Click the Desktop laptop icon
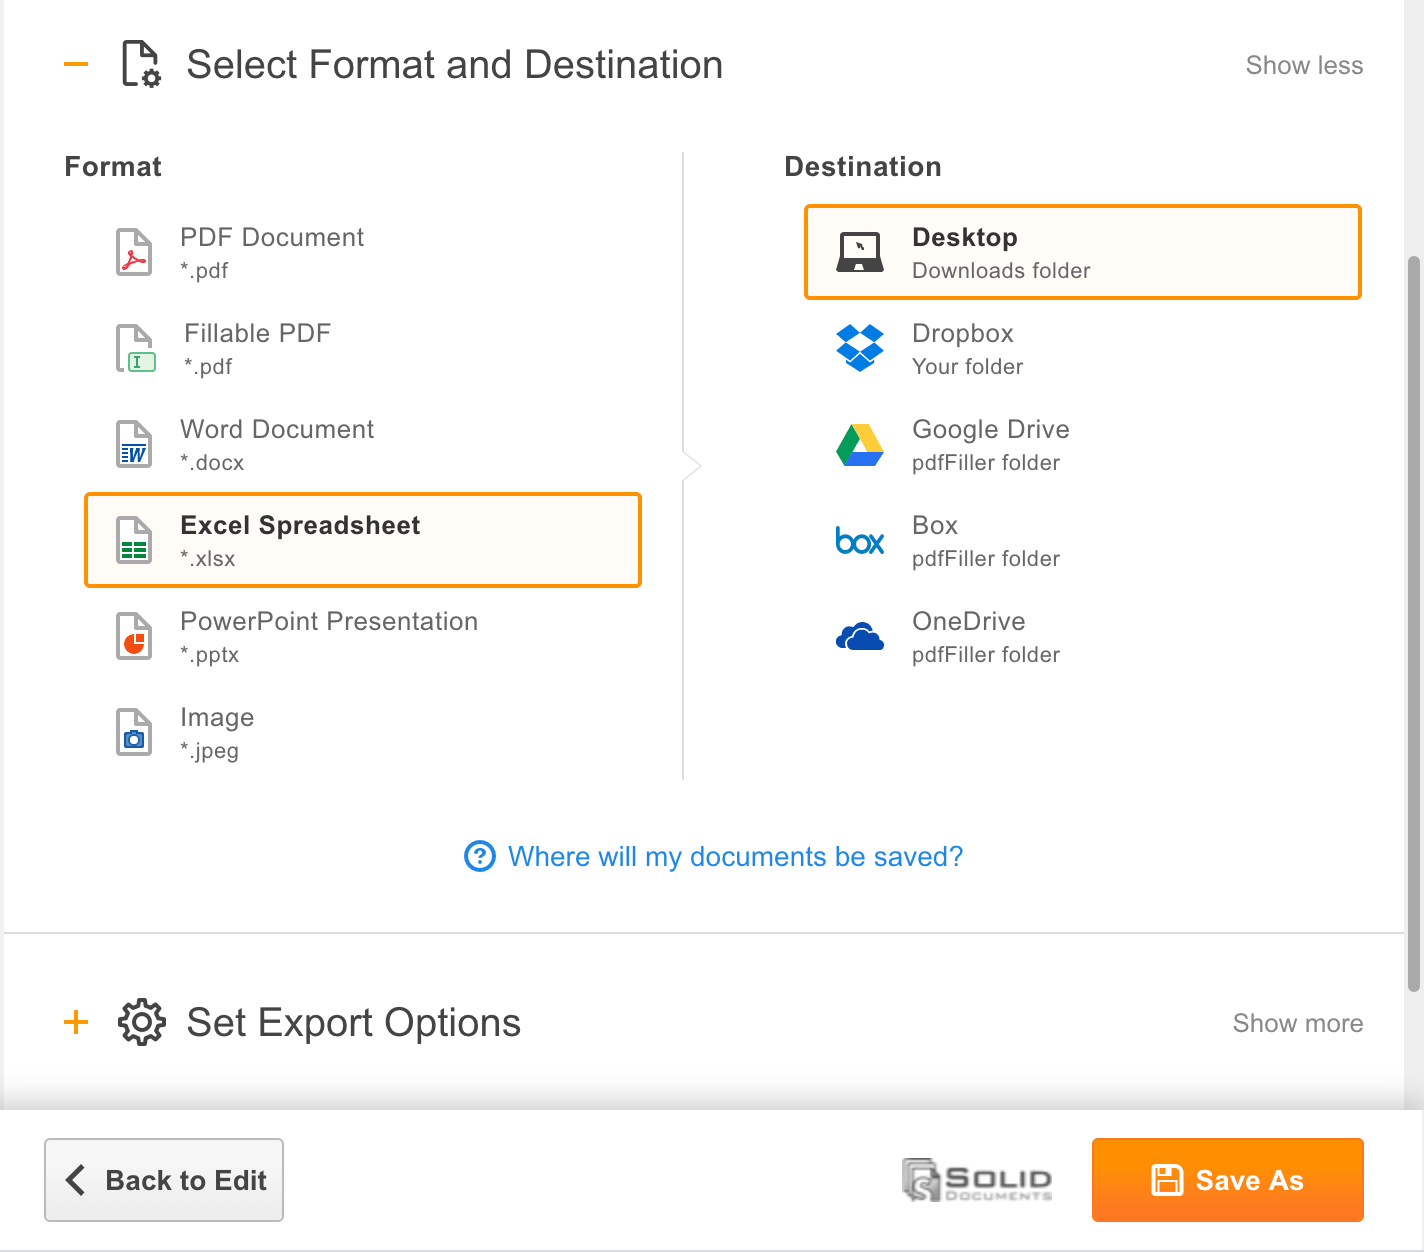 pos(860,252)
